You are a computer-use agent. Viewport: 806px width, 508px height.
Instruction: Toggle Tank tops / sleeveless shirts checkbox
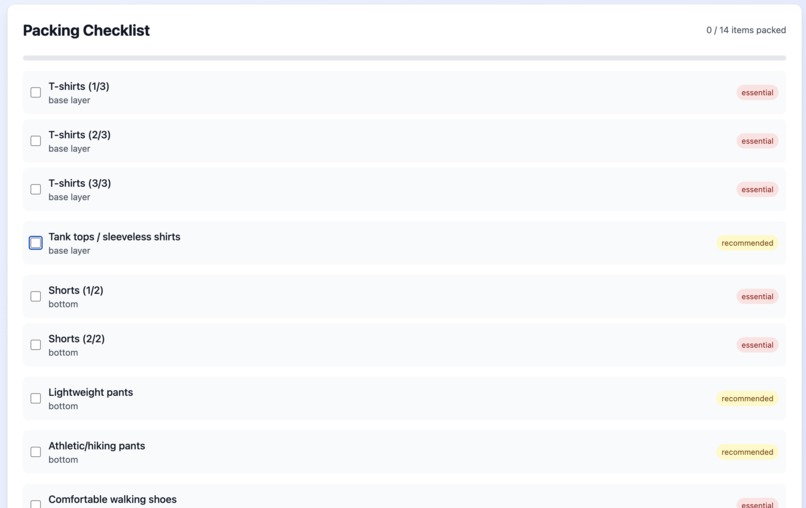point(35,243)
